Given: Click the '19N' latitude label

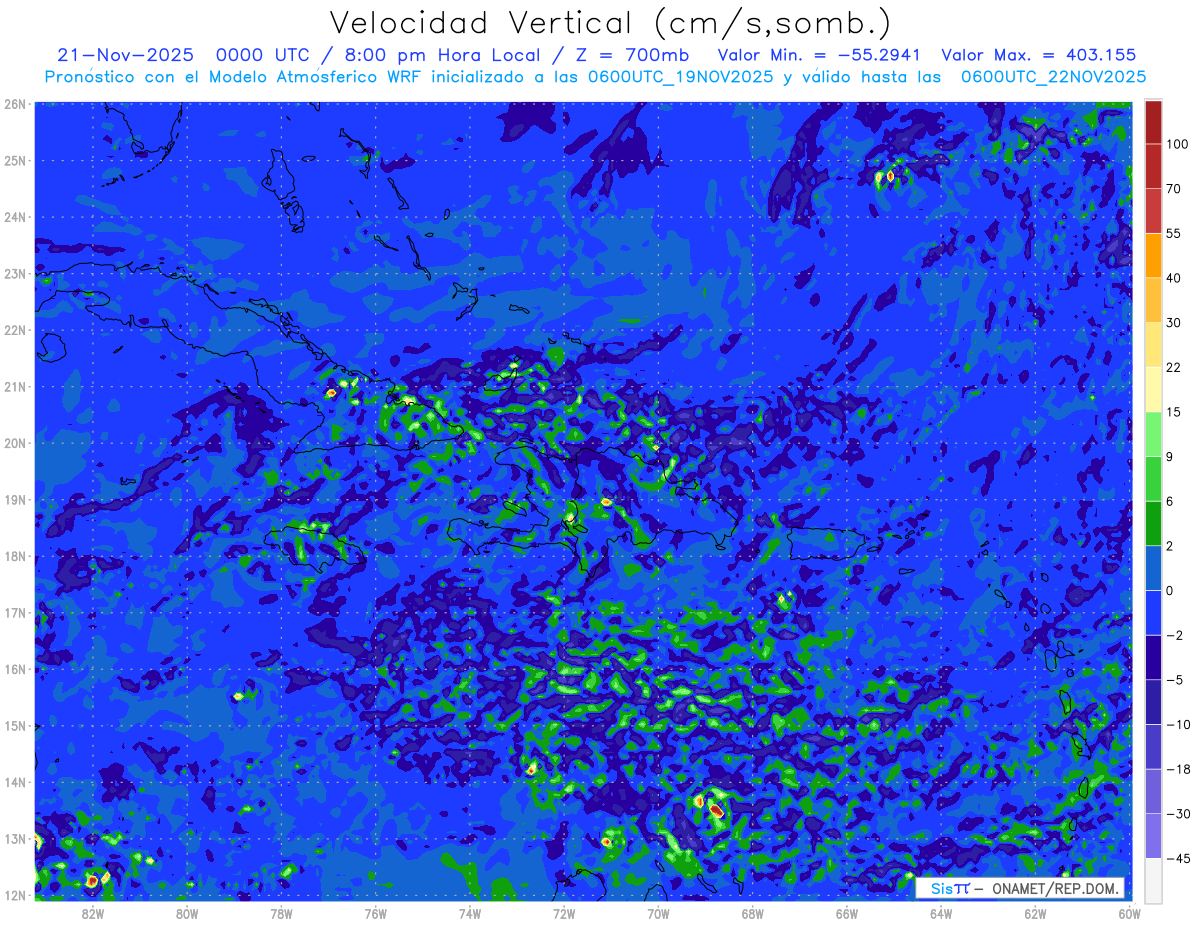Looking at the screenshot, I should pos(14,499).
